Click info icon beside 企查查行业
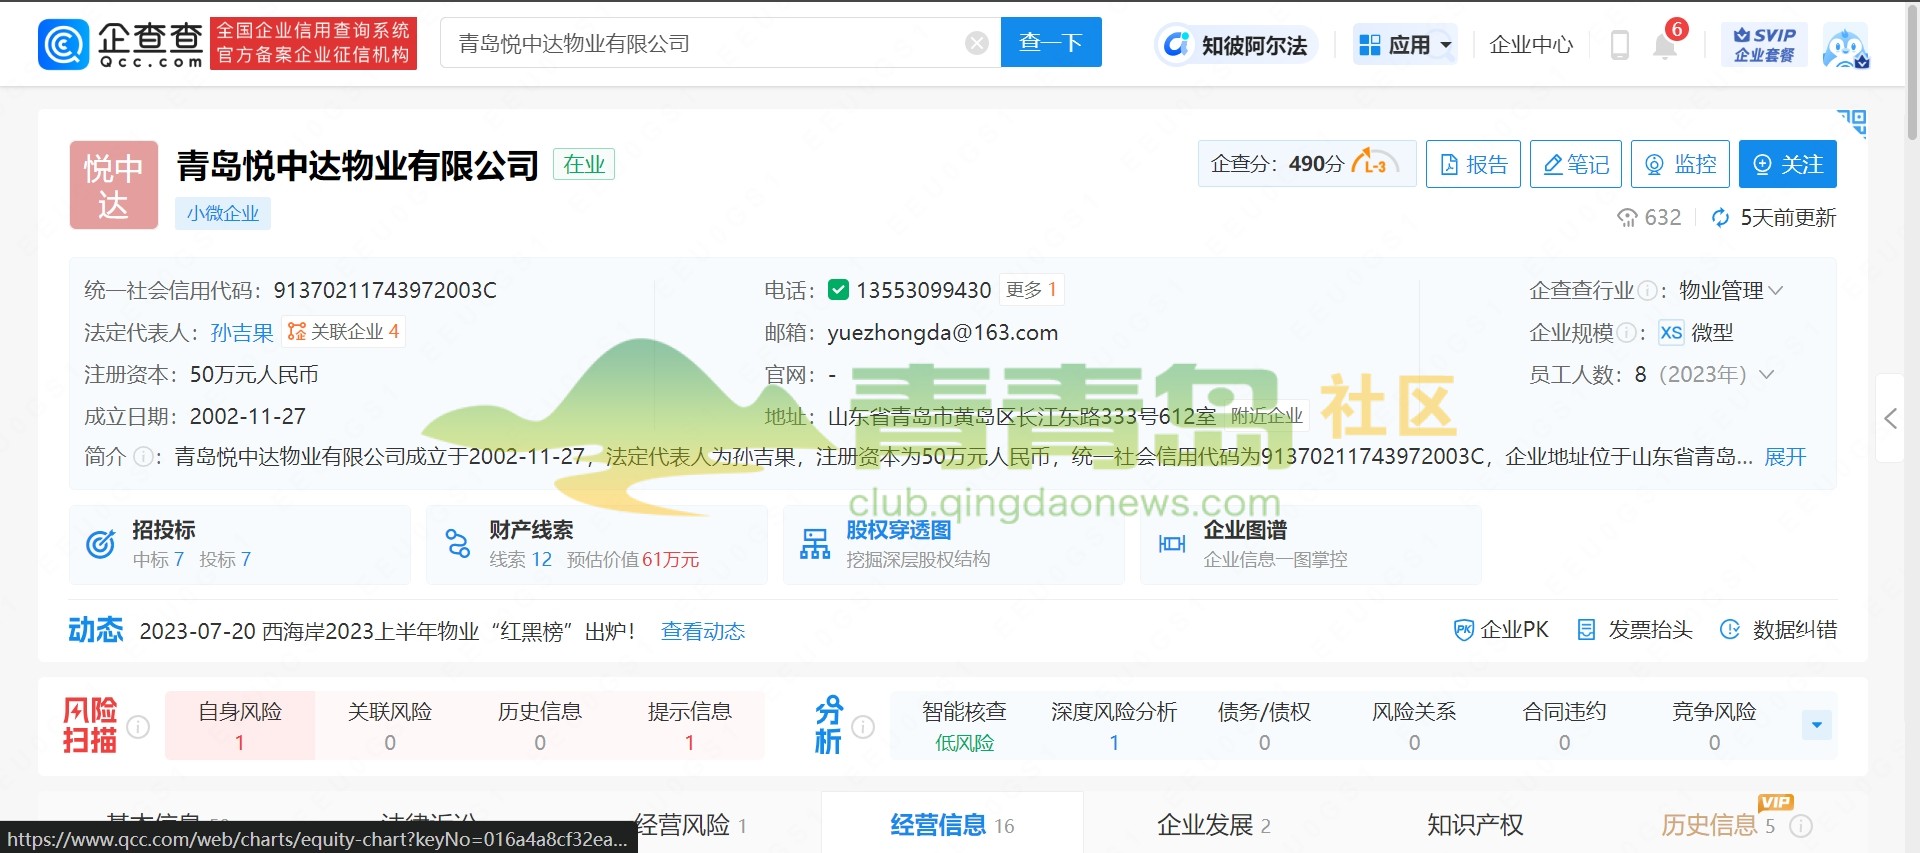 click(x=1646, y=291)
